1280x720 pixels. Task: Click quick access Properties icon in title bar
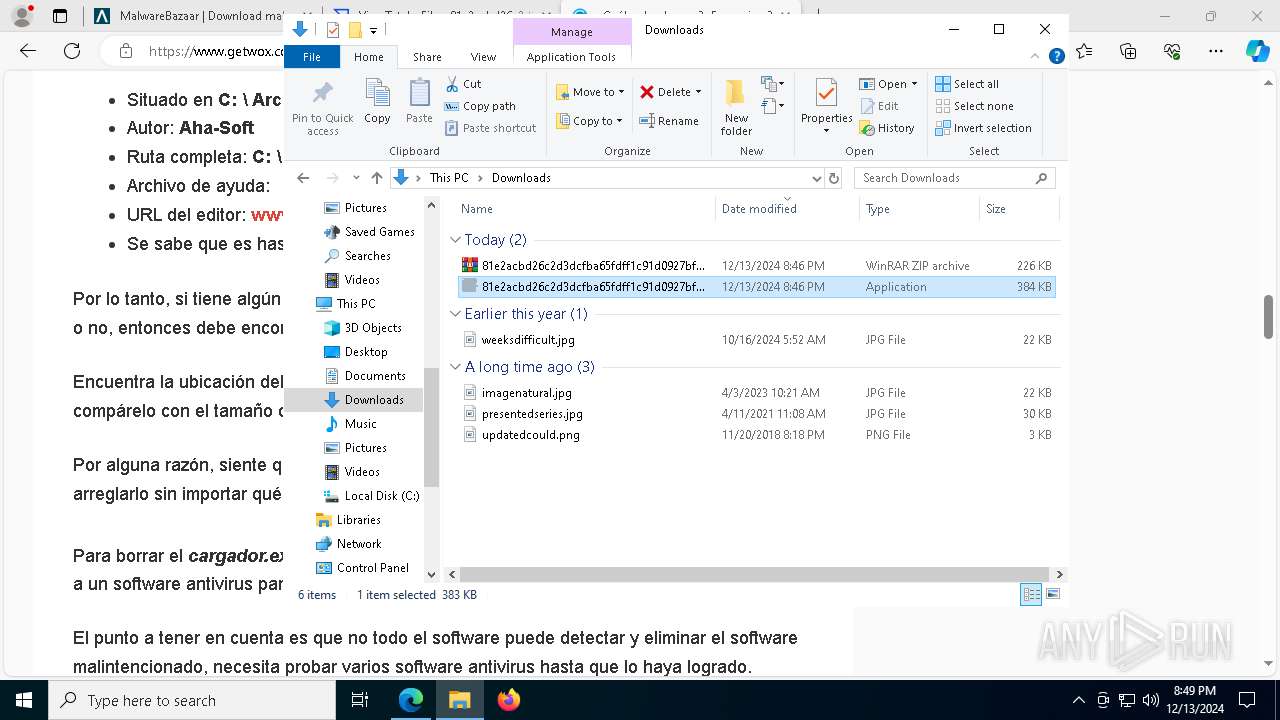click(x=333, y=30)
